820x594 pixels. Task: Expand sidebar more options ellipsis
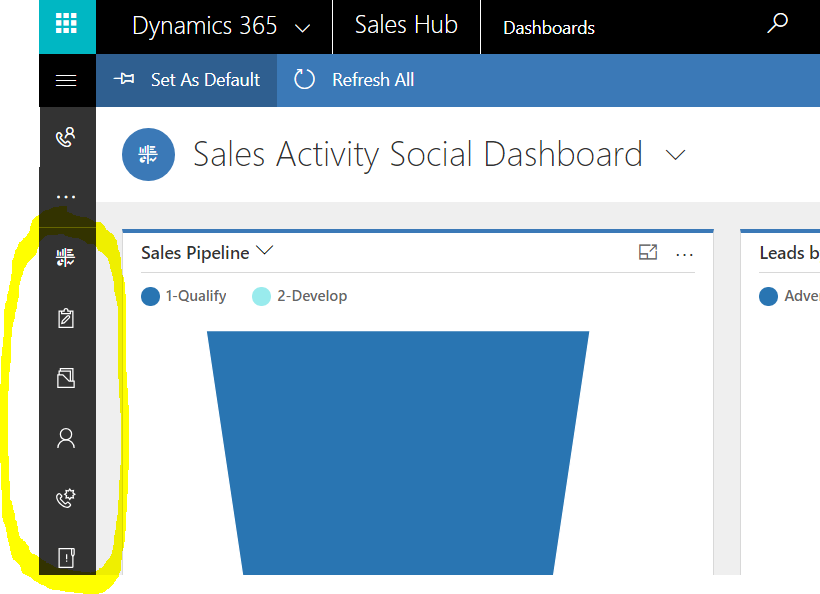coord(66,197)
